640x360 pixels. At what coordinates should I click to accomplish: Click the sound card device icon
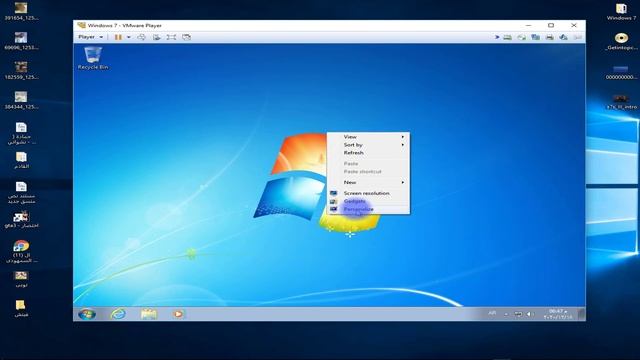click(x=564, y=37)
